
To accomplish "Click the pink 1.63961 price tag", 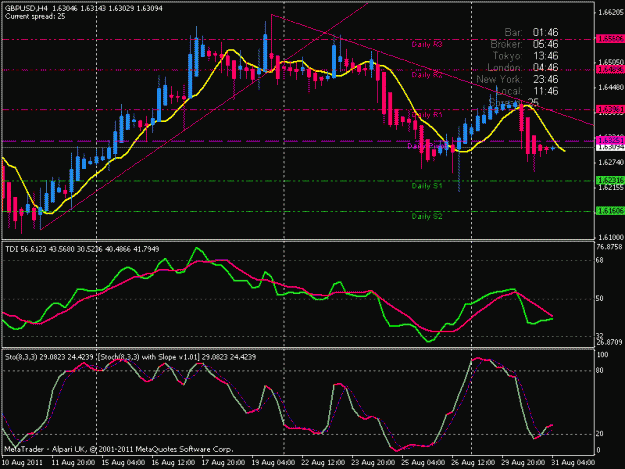I will pyautogui.click(x=610, y=109).
